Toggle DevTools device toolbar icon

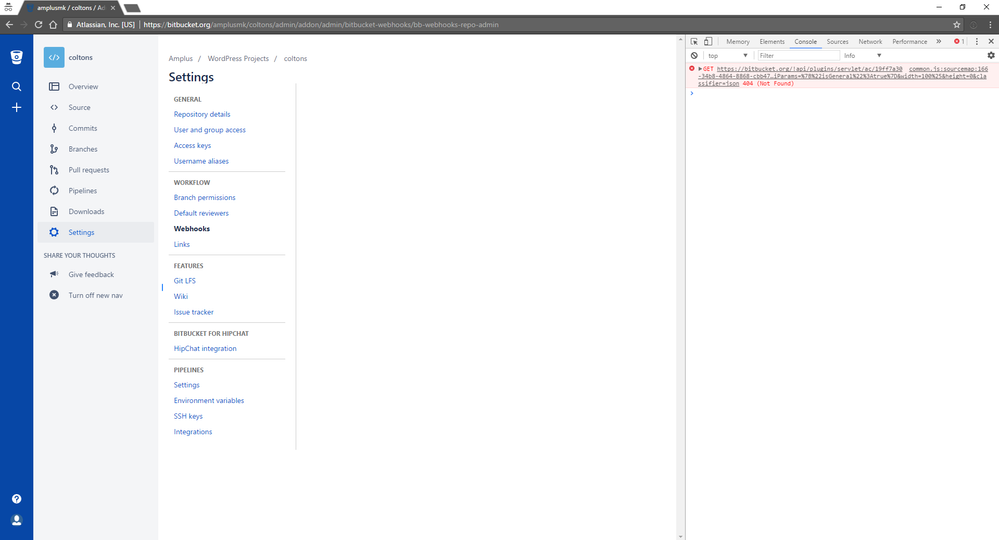708,41
